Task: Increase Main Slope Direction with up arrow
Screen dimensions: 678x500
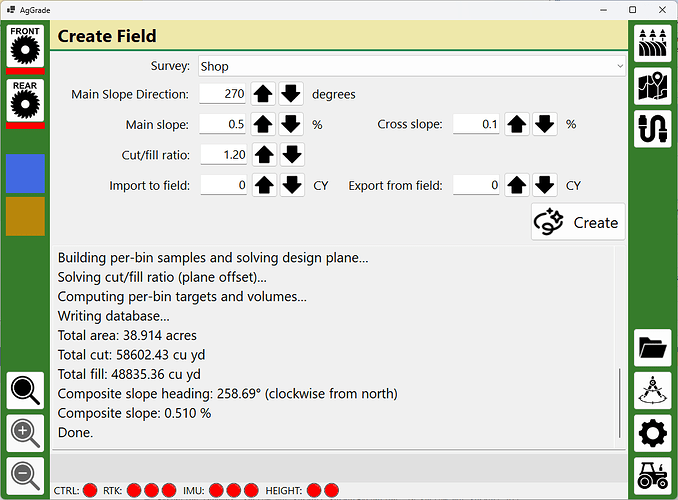Action: (263, 94)
